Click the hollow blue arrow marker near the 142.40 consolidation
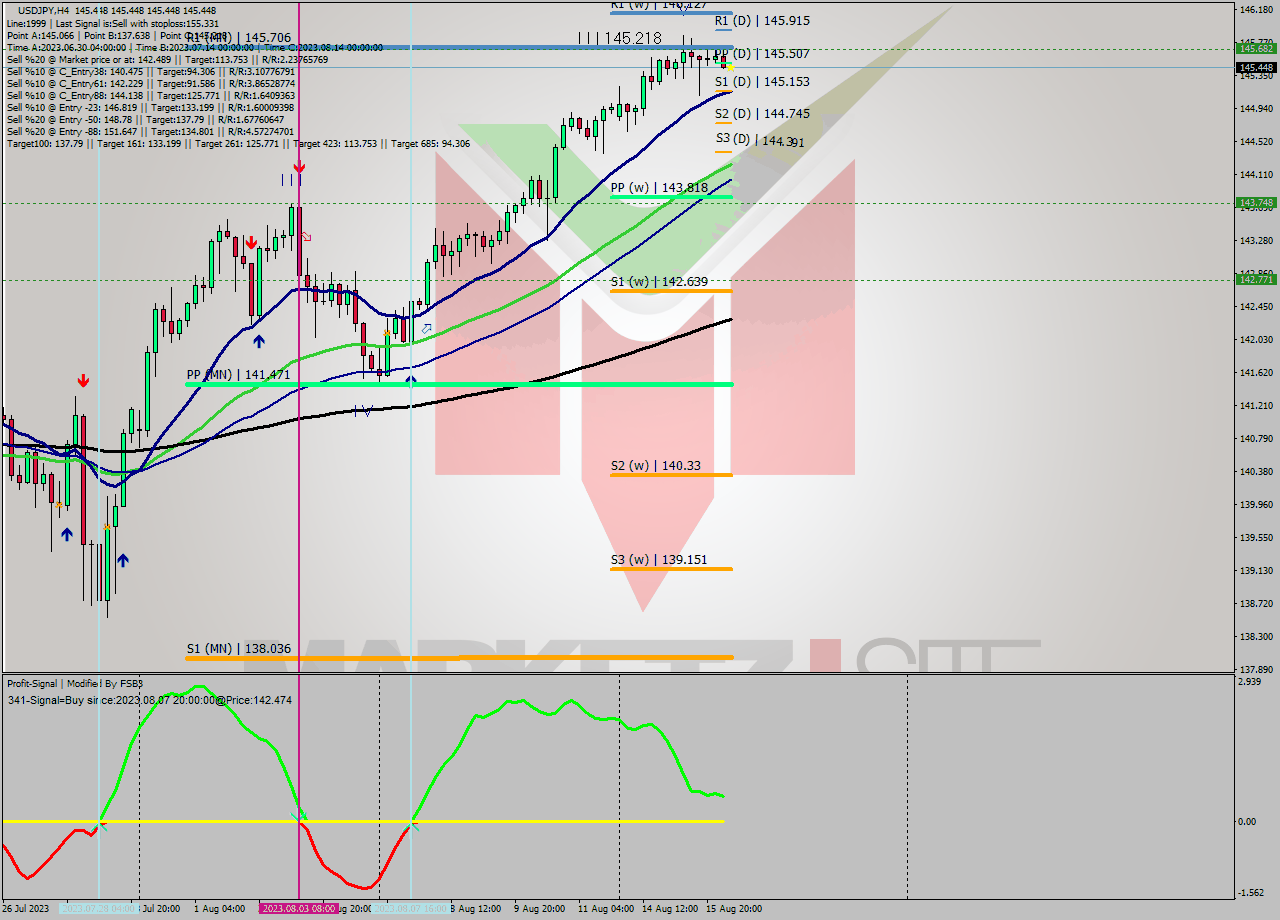 pyautogui.click(x=428, y=329)
